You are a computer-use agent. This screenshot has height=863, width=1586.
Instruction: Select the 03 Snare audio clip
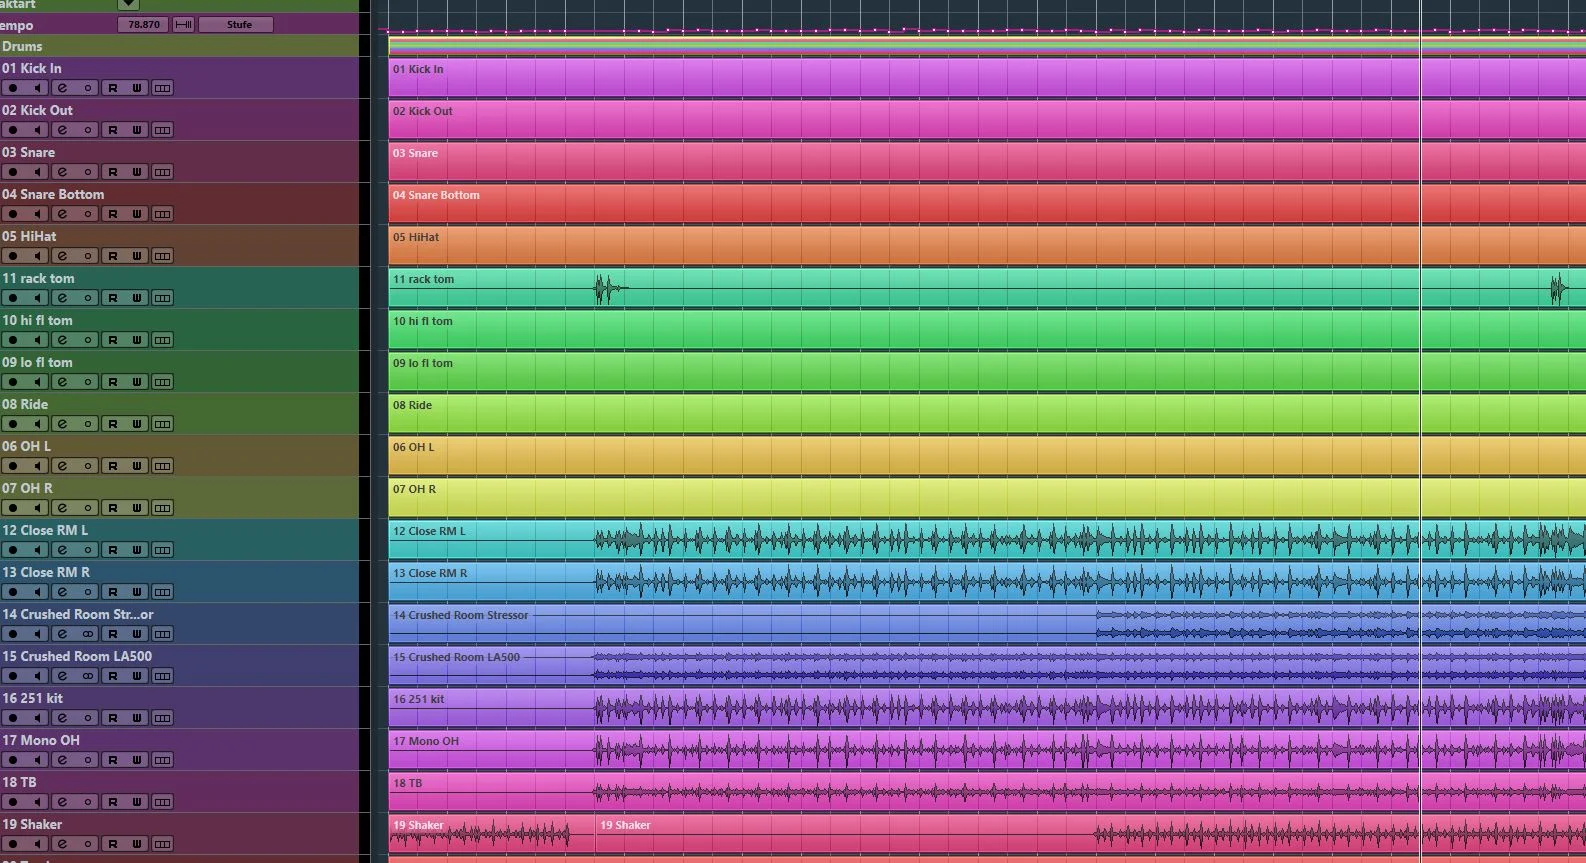click(x=987, y=161)
